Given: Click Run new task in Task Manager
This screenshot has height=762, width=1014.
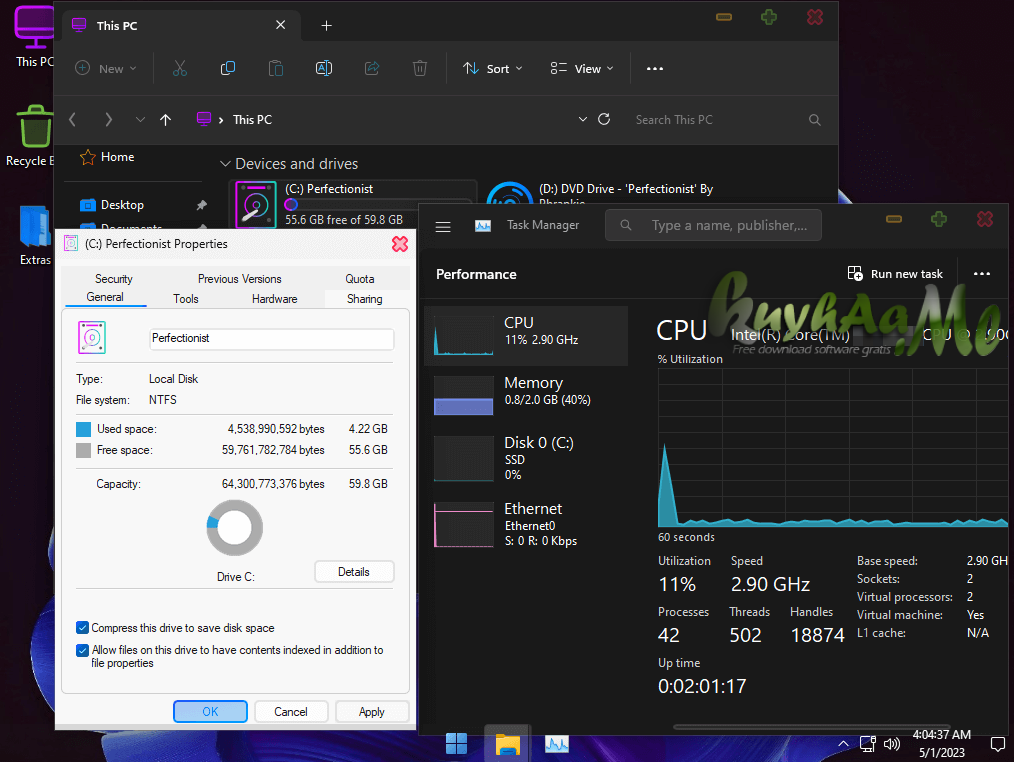Looking at the screenshot, I should [x=895, y=274].
